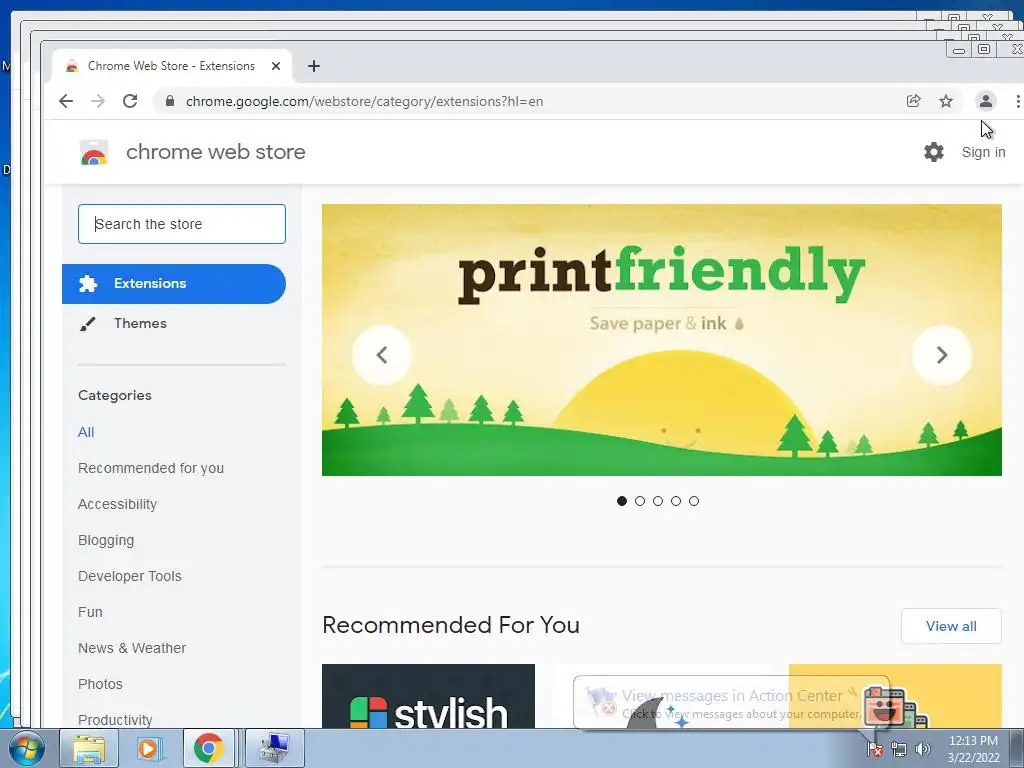Open the Fun category
Viewport: 1024px width, 768px height.
point(90,612)
